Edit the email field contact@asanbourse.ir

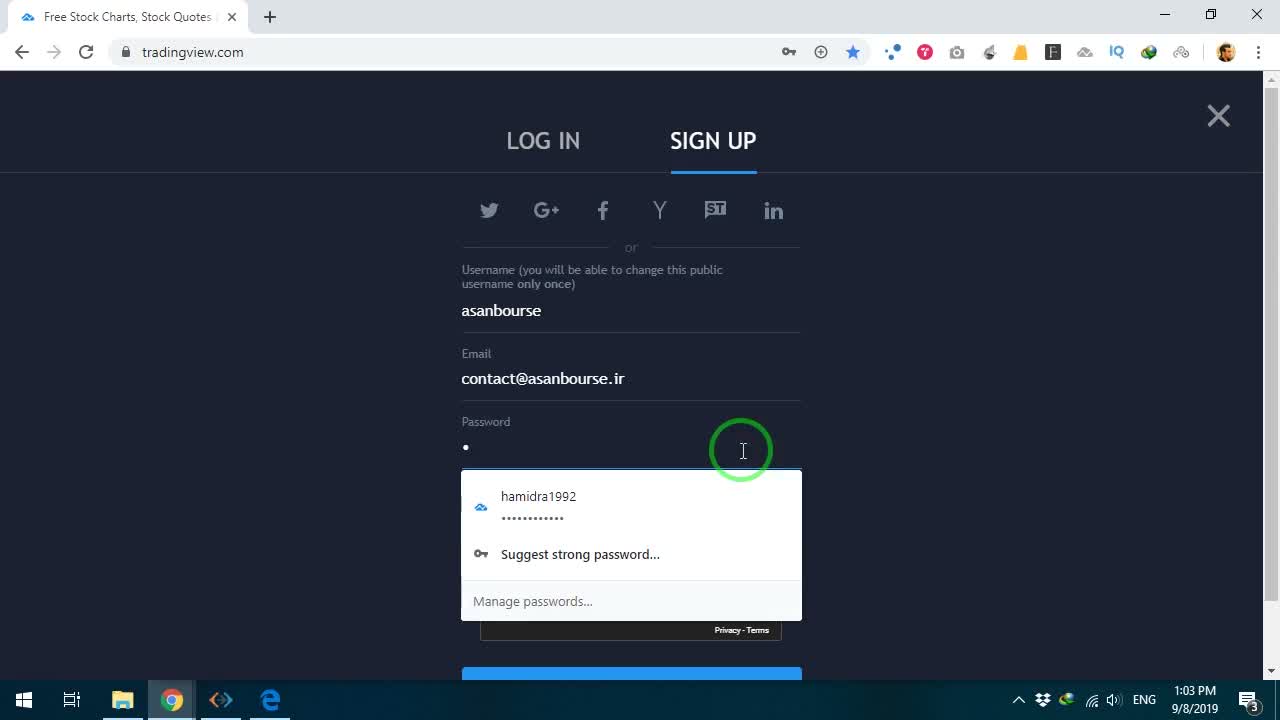[631, 379]
